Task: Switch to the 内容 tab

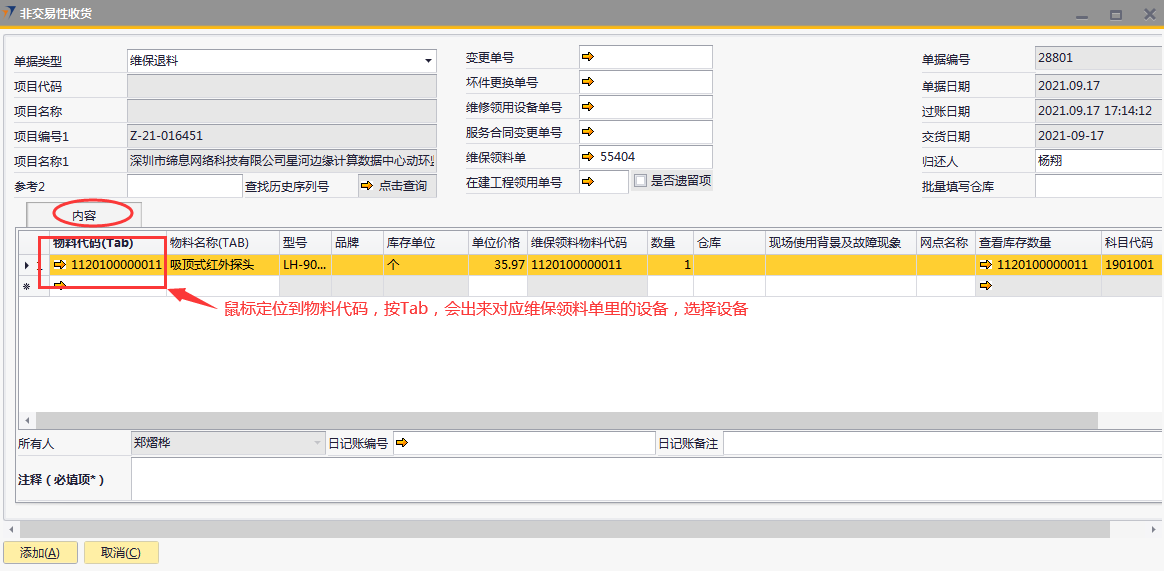Action: click(83, 214)
